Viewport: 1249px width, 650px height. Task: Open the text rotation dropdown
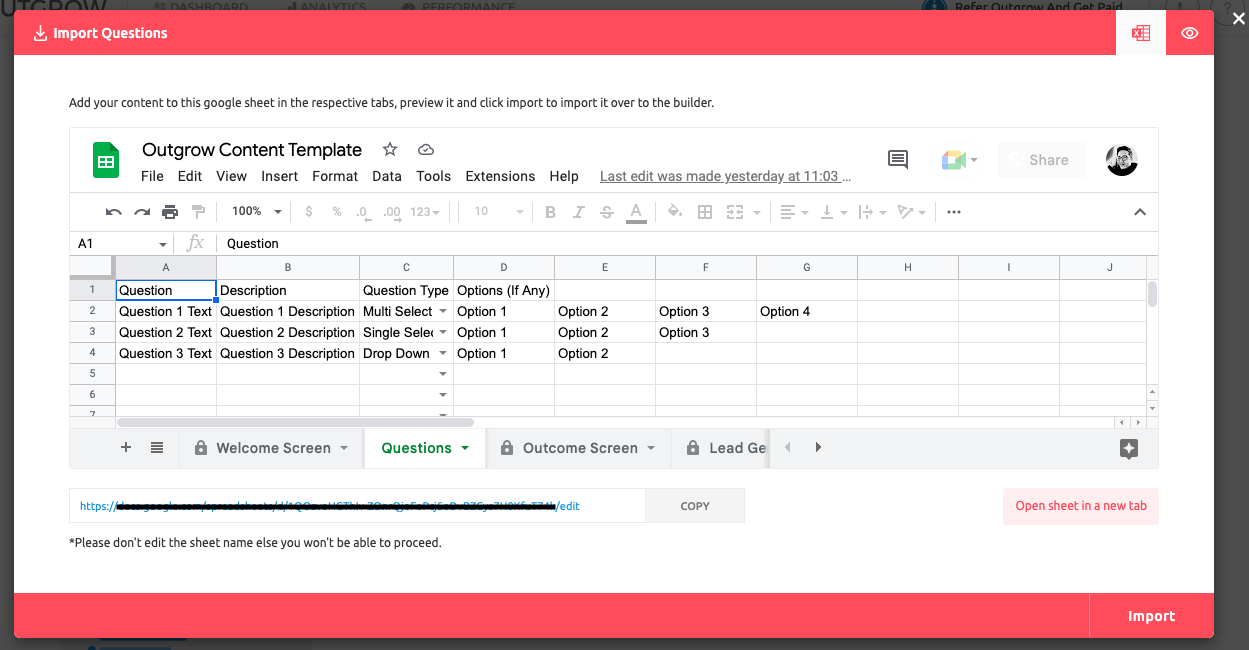coord(911,212)
